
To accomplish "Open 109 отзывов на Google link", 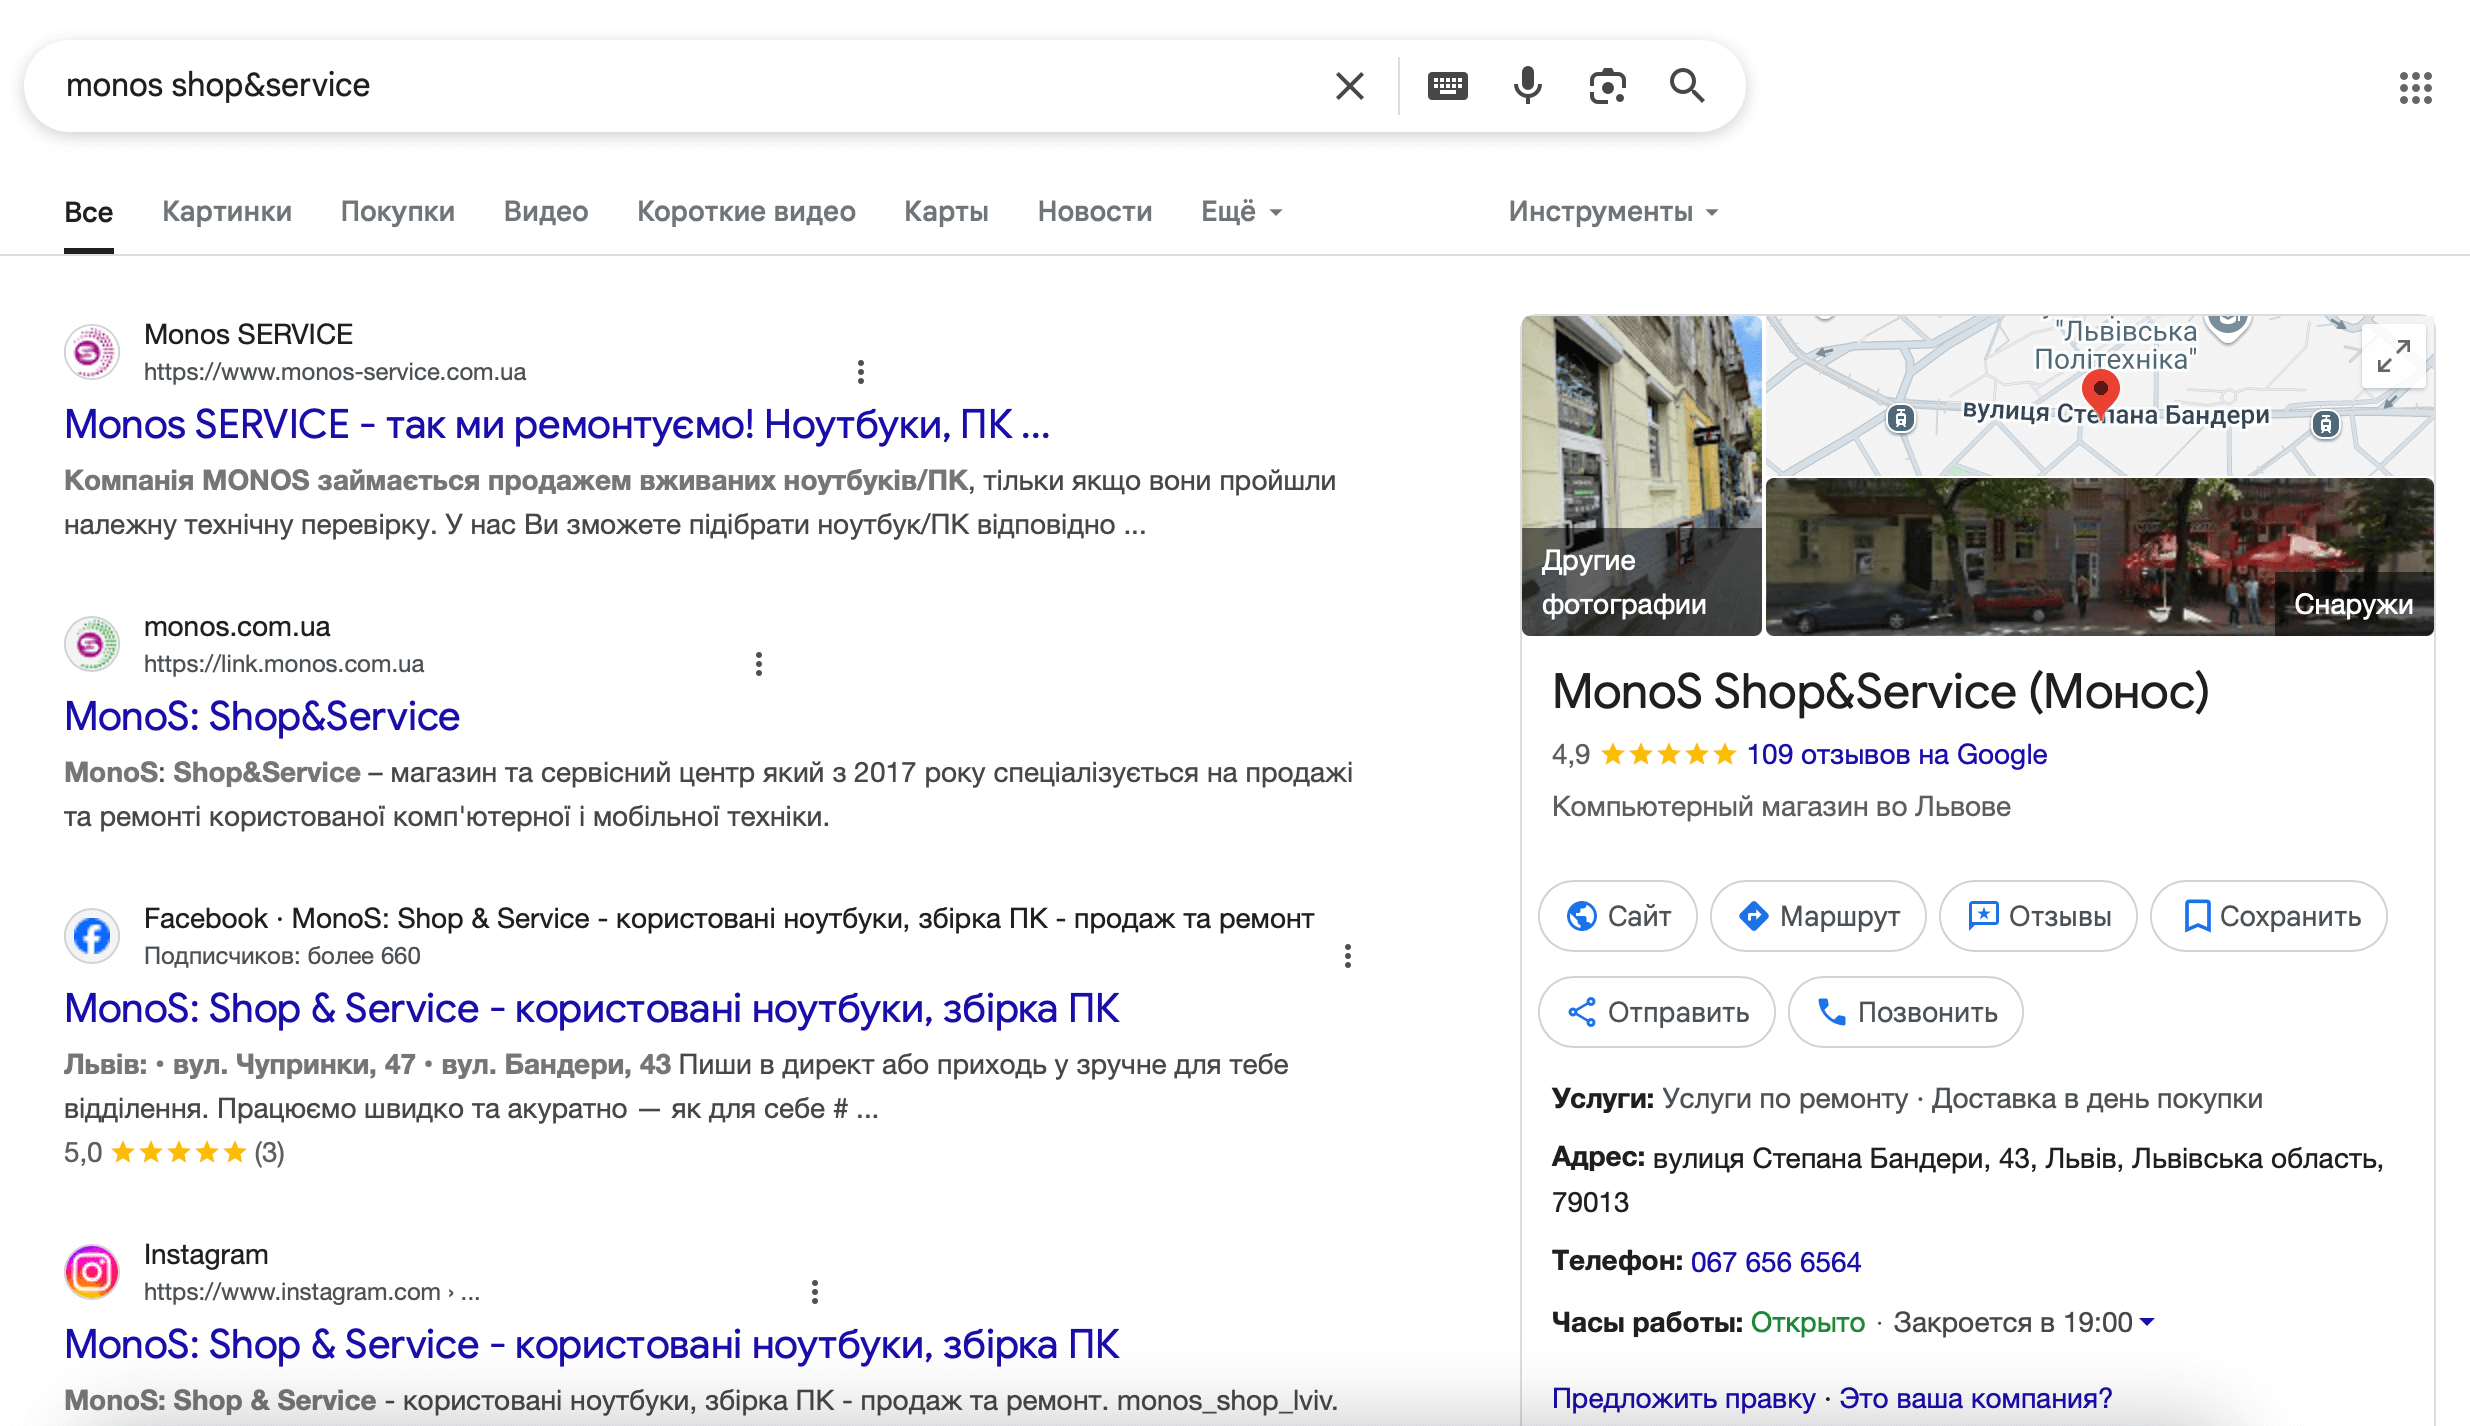I will (x=1896, y=755).
